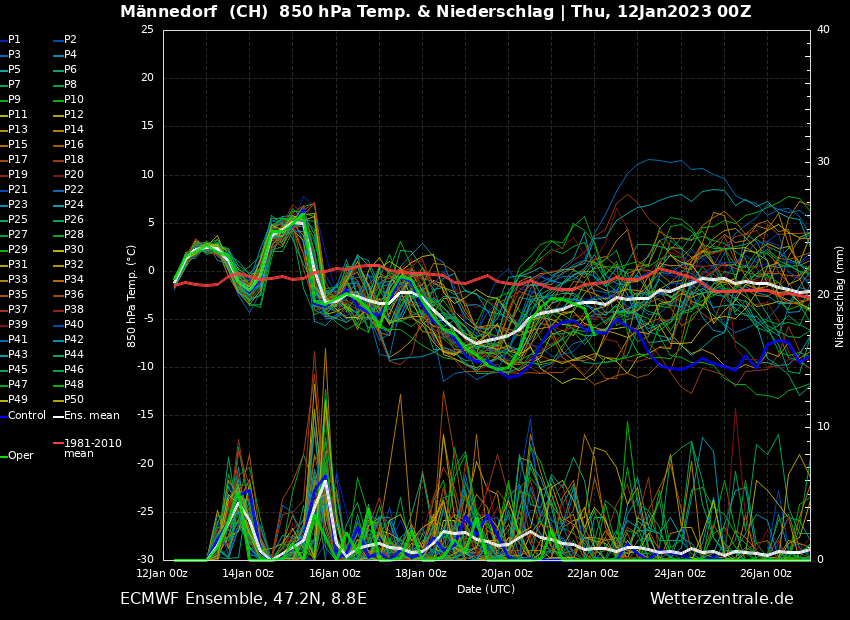Click the P1 legend label
The image size is (850, 620).
pos(14,40)
